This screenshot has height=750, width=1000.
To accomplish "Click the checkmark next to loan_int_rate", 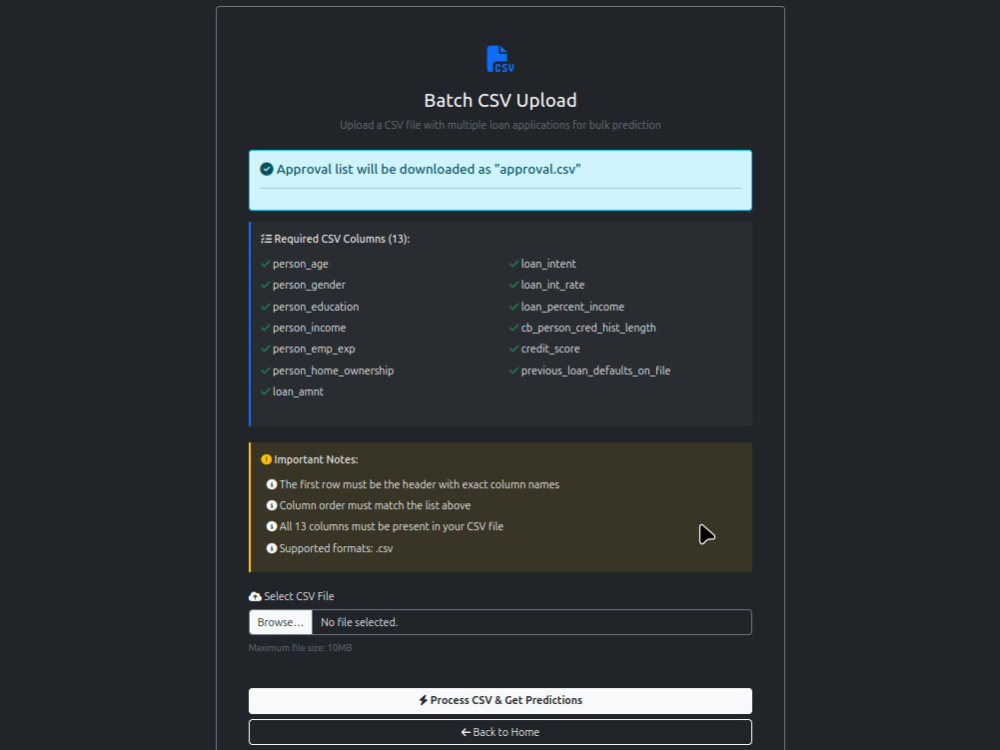I will [513, 284].
